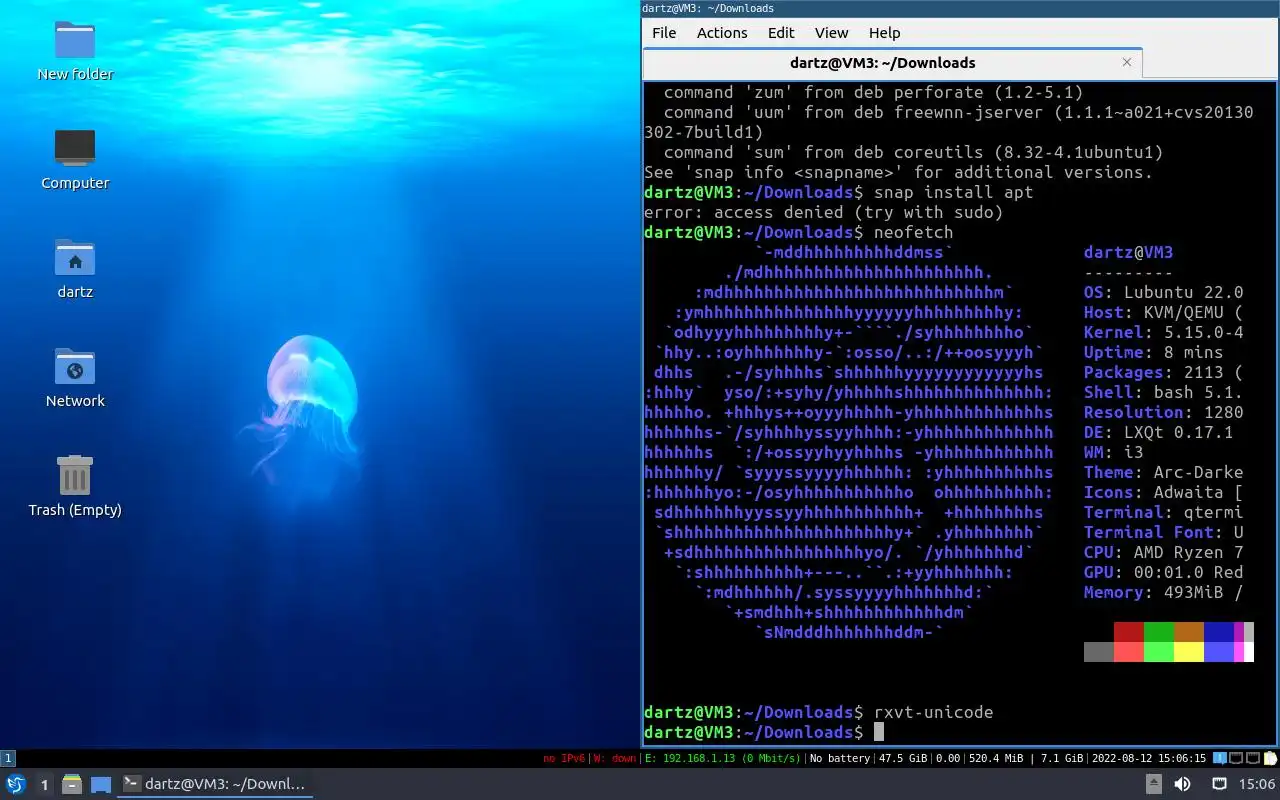Click the 'No battery' status entry
Image resolution: width=1280 pixels, height=800 pixels.
(840, 758)
